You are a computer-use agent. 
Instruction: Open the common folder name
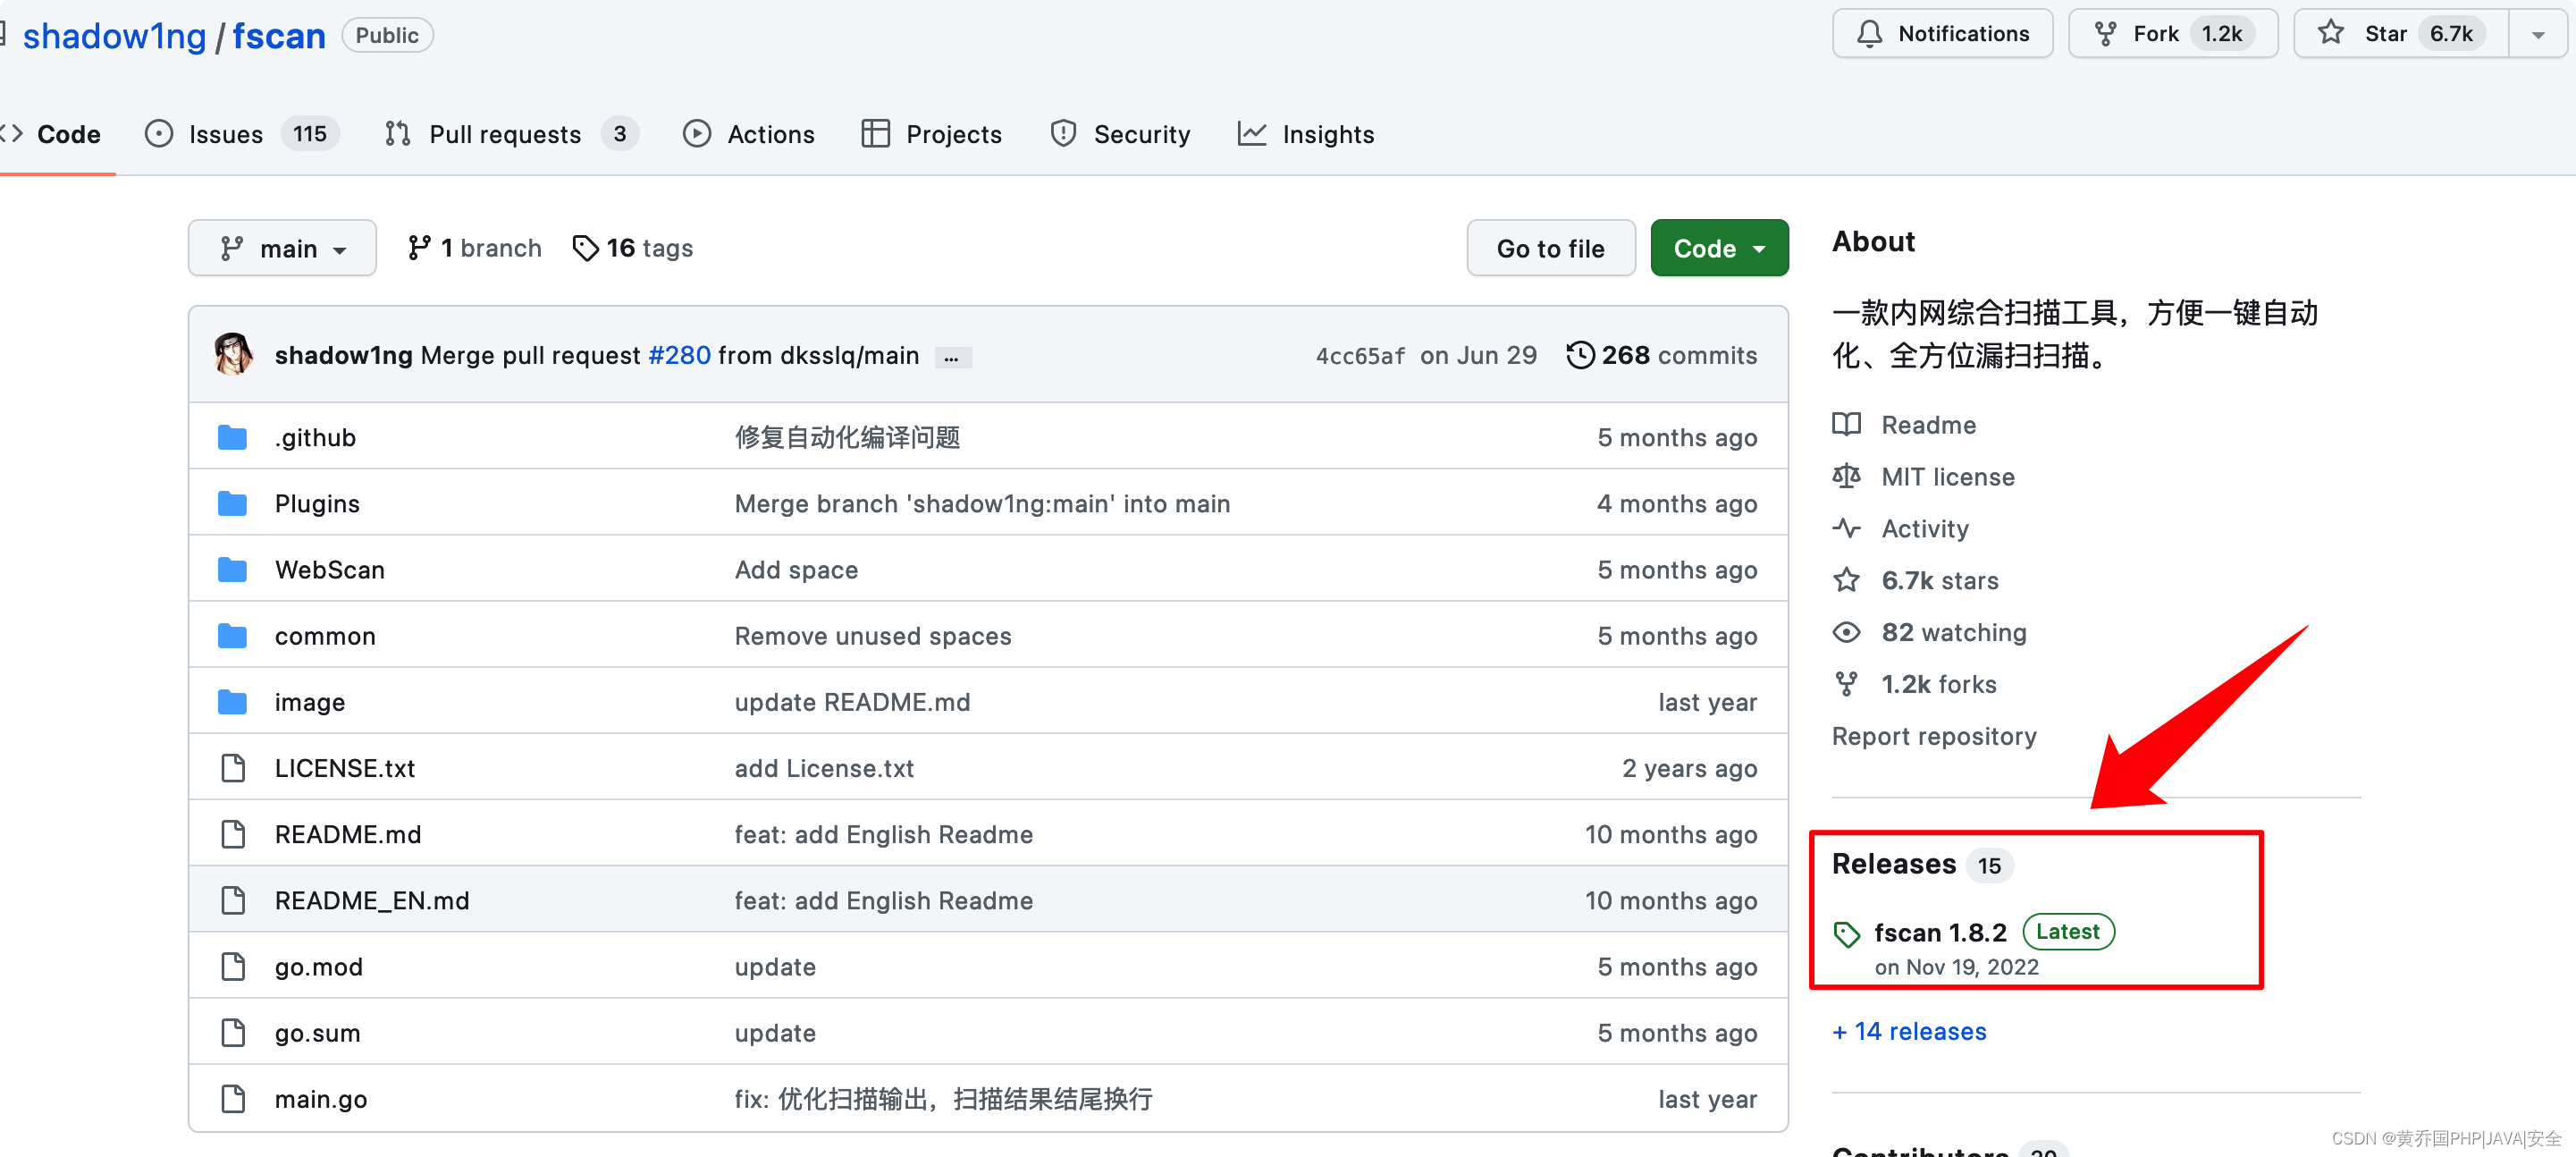click(325, 636)
